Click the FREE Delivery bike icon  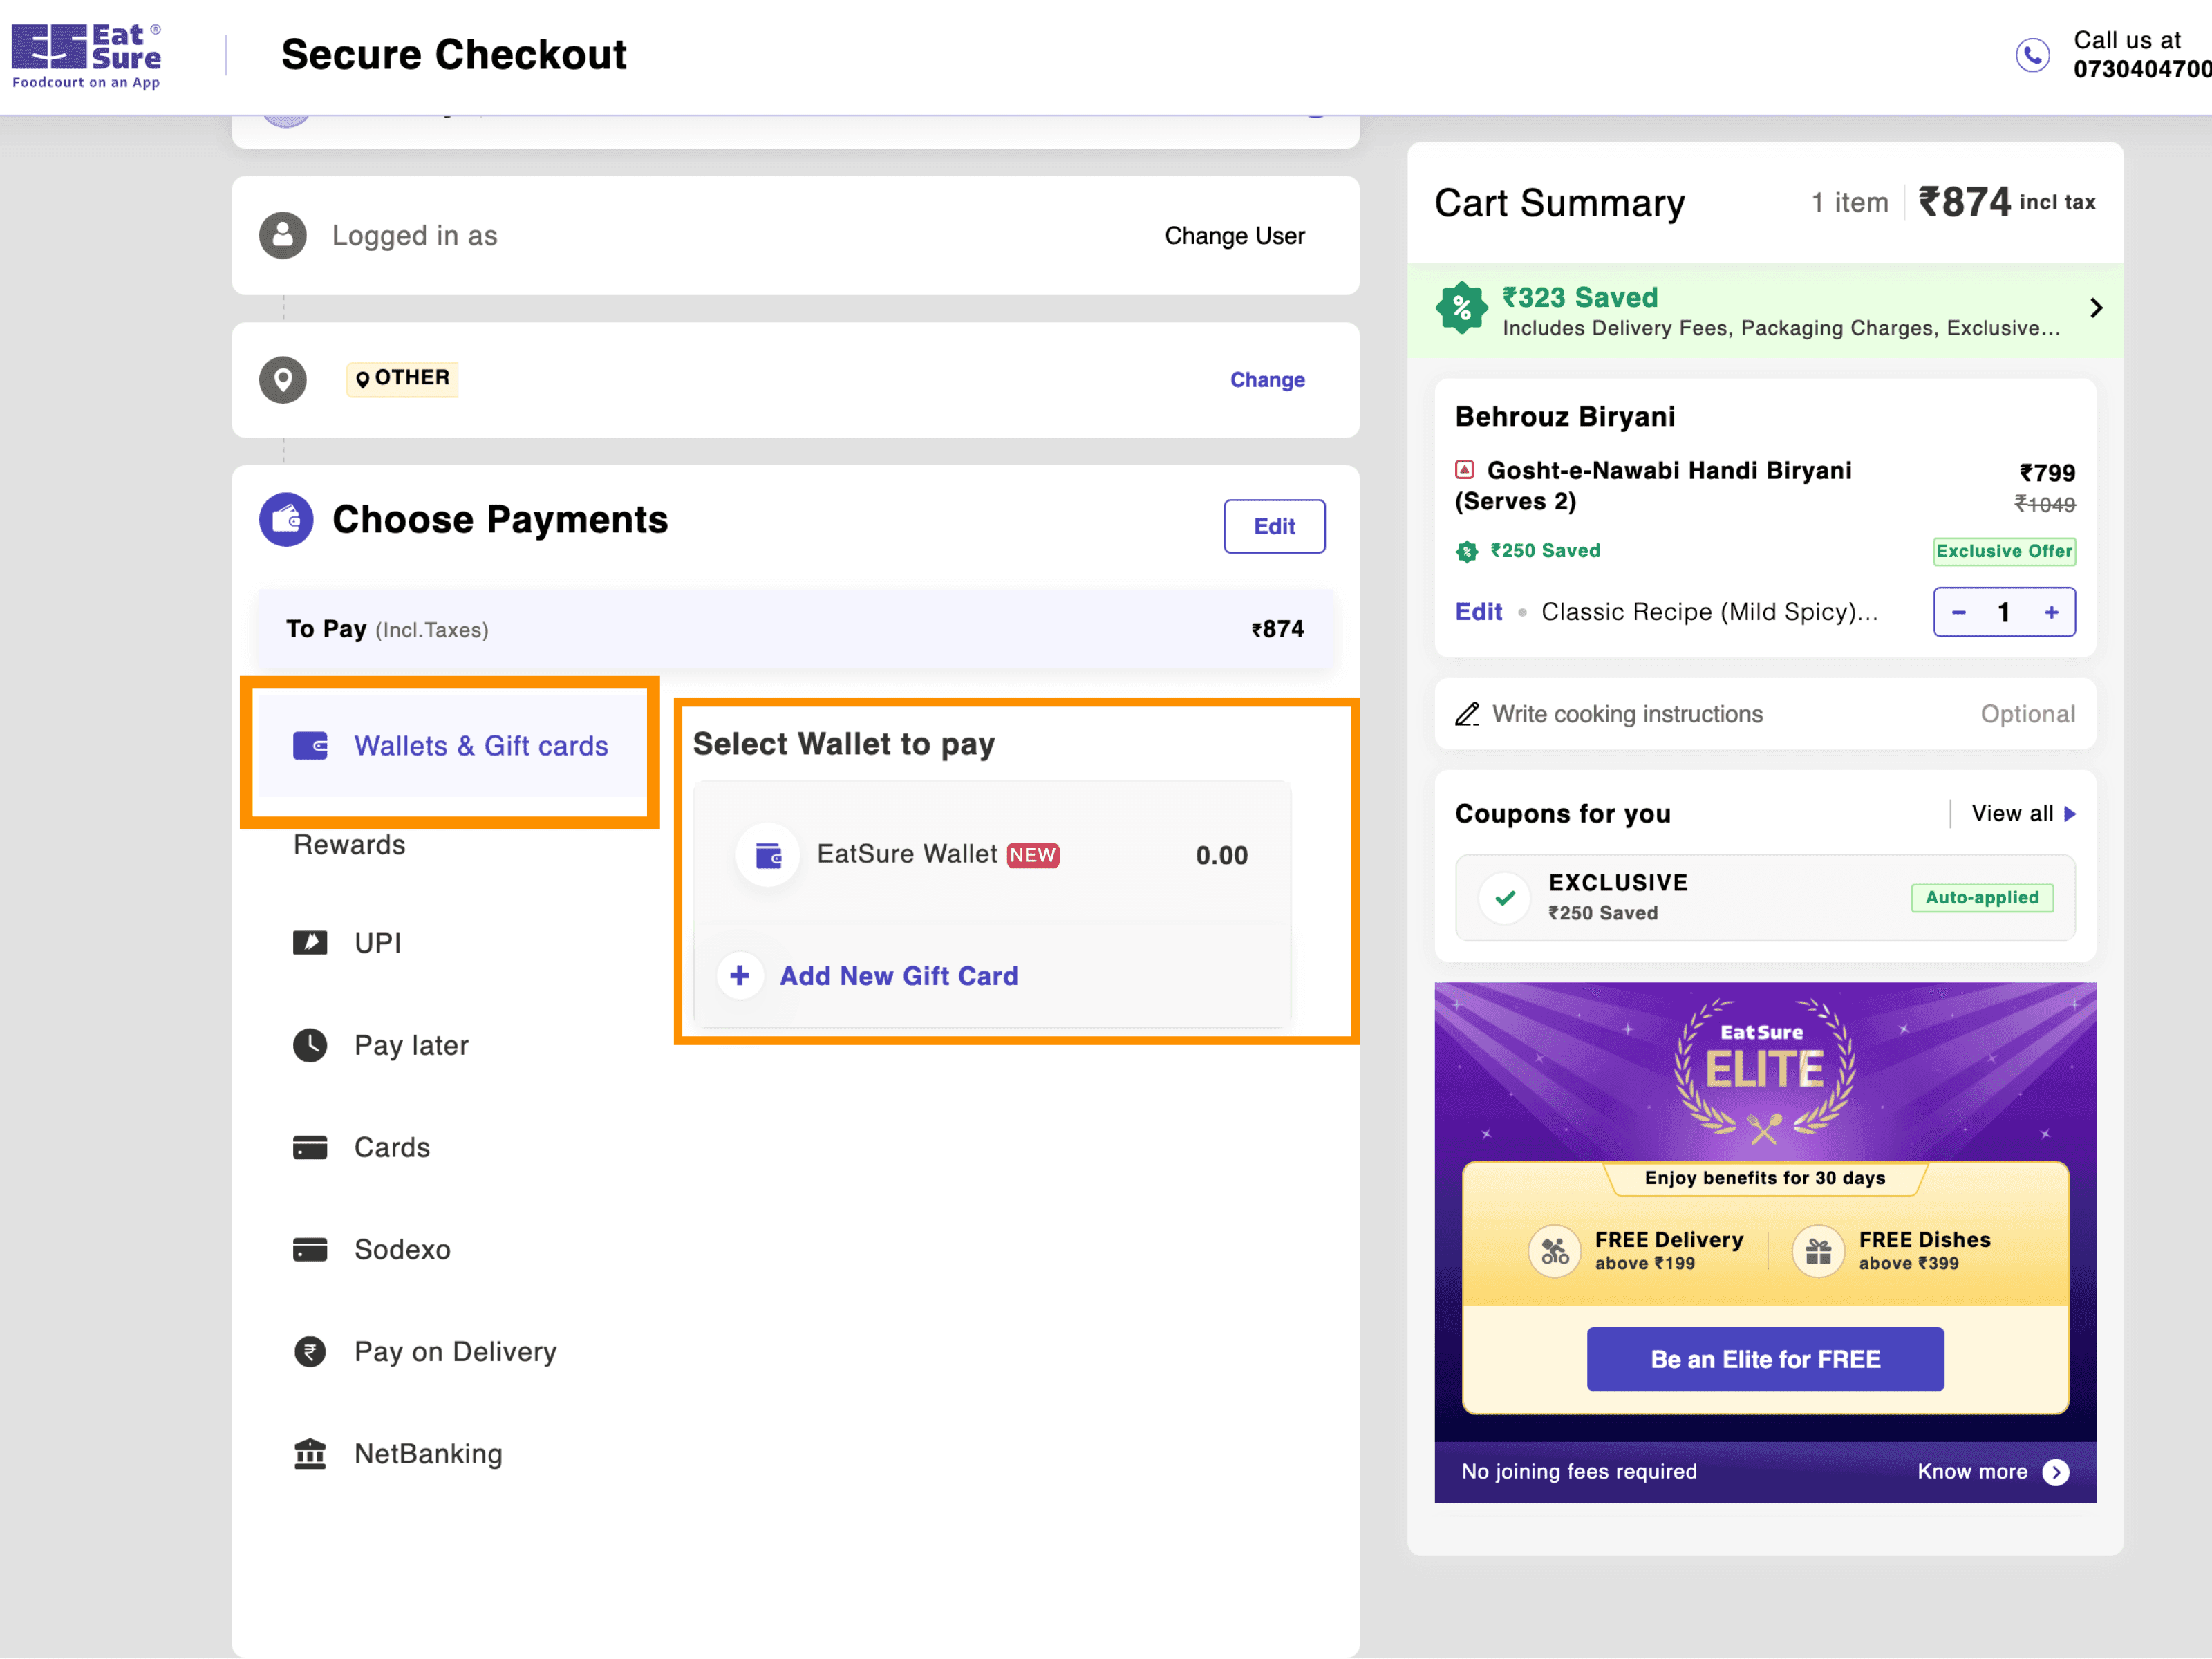(1555, 1250)
